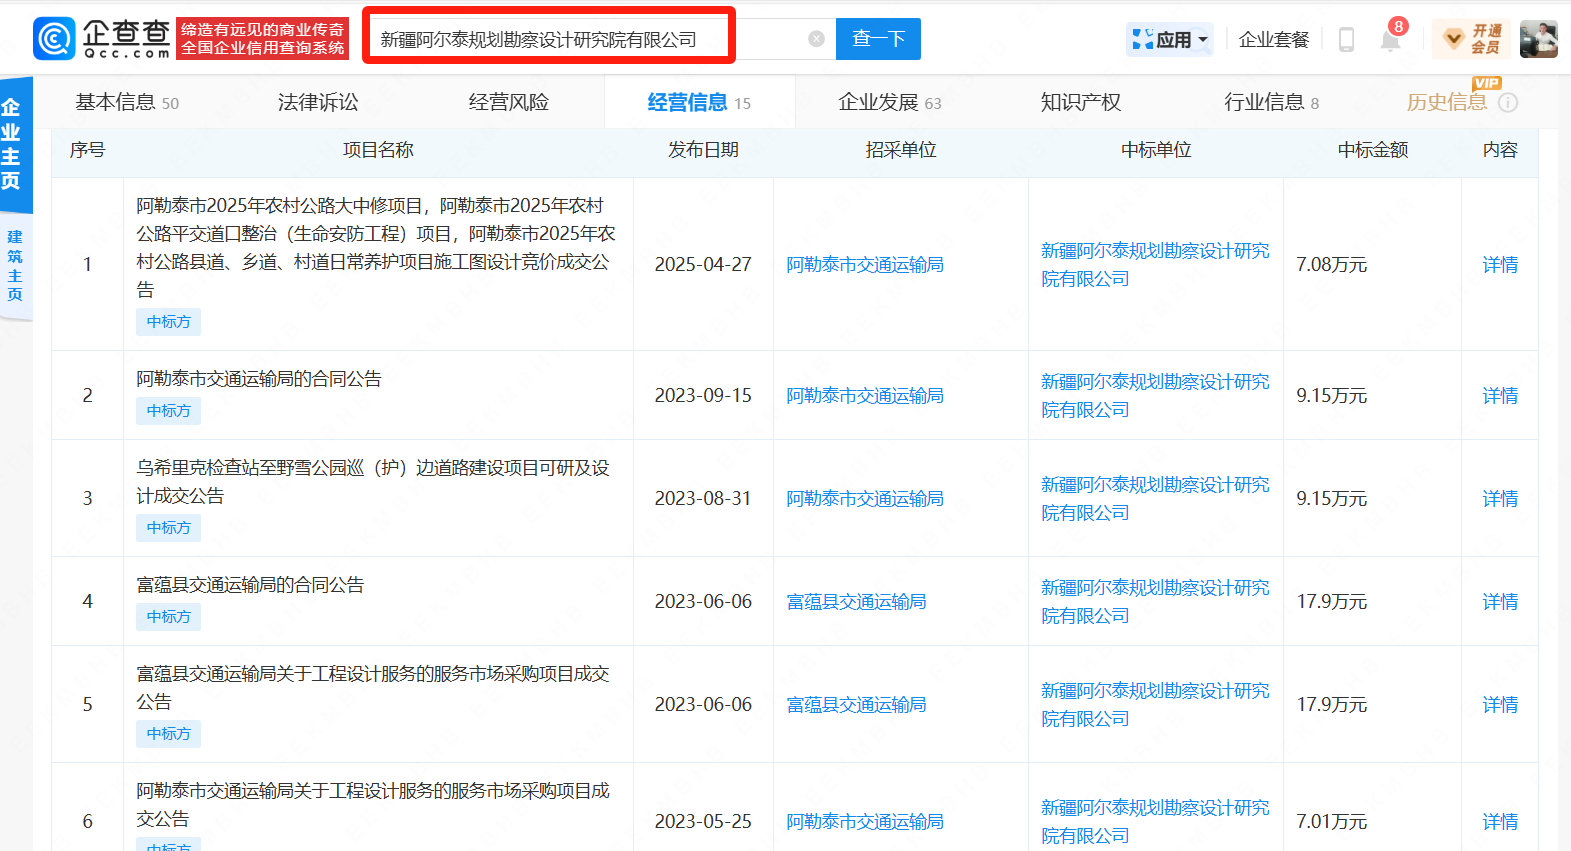Click the 企业套餐 link
The height and width of the screenshot is (851, 1571).
(x=1273, y=39)
